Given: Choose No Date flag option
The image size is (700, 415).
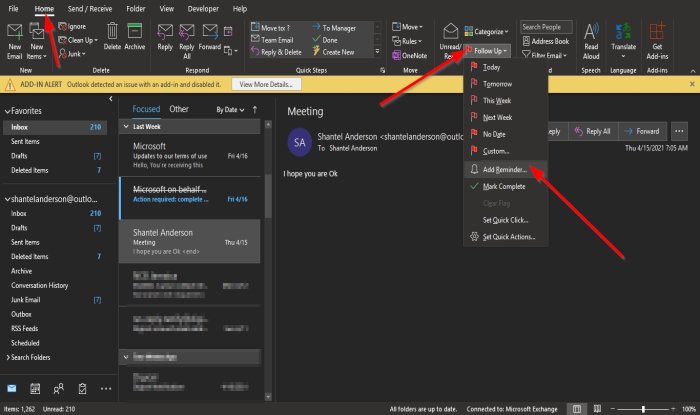Looking at the screenshot, I should point(506,134).
